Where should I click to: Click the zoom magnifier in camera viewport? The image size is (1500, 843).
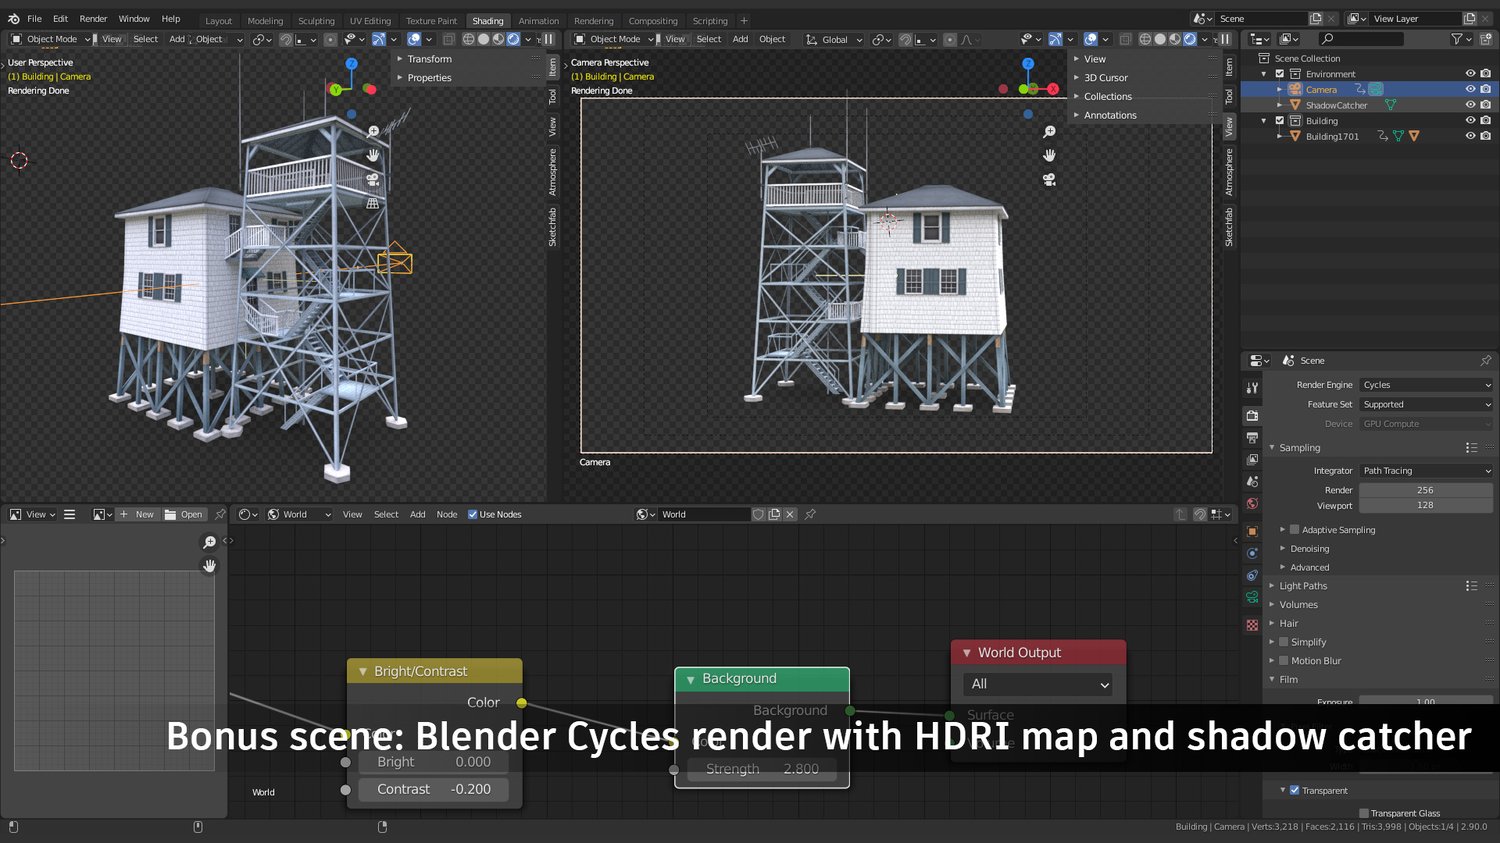pos(1049,132)
